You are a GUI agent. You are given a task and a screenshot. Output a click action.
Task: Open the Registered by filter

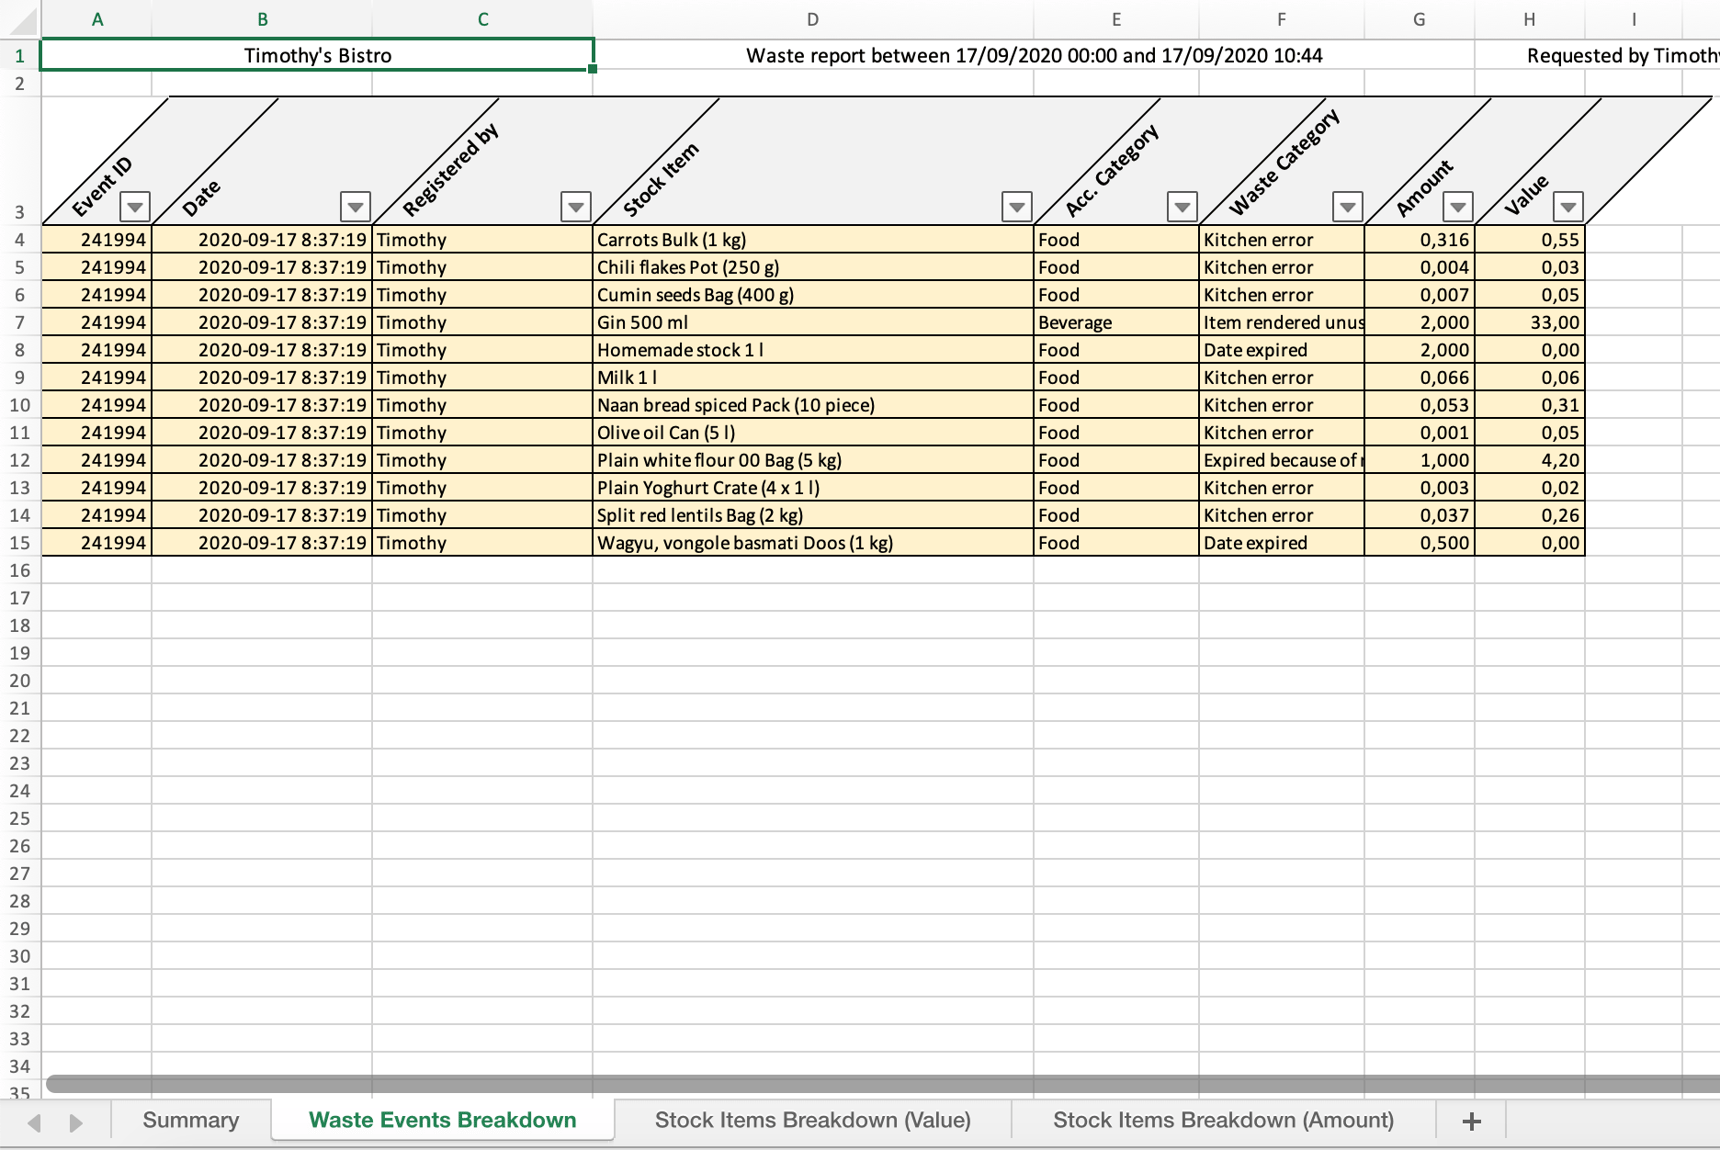pos(576,207)
